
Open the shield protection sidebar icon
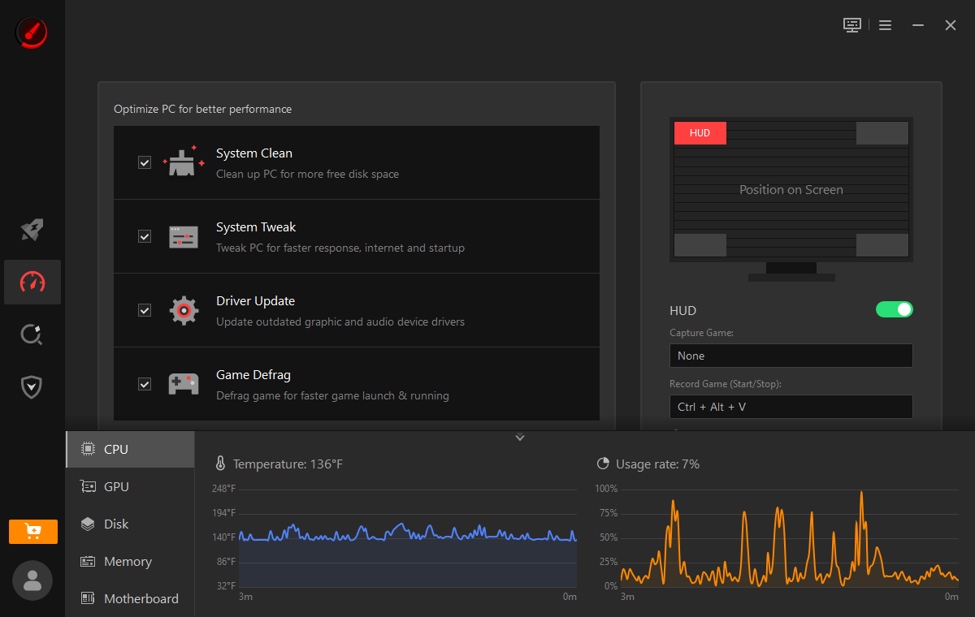tap(32, 387)
